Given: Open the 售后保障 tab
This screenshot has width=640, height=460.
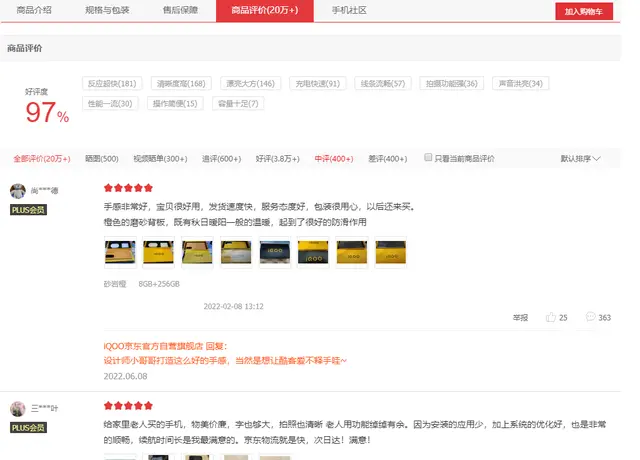Looking at the screenshot, I should pyautogui.click(x=180, y=10).
